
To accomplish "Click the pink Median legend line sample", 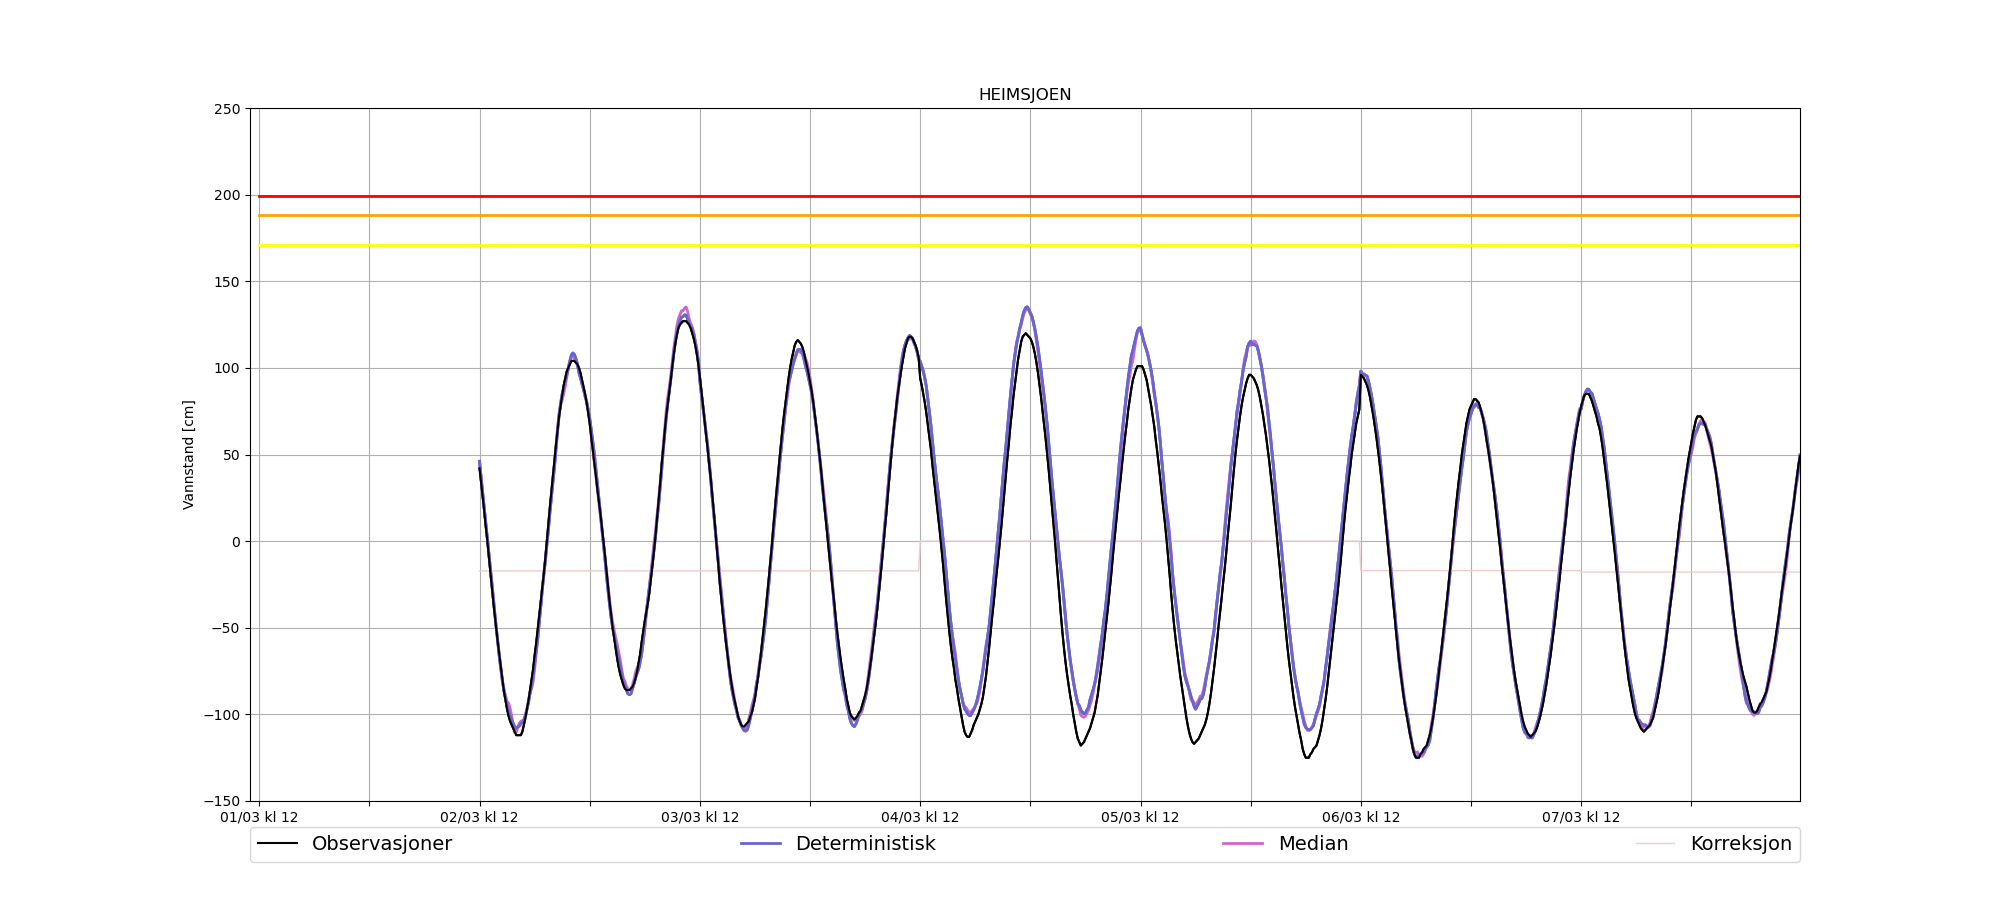I will [x=1243, y=844].
